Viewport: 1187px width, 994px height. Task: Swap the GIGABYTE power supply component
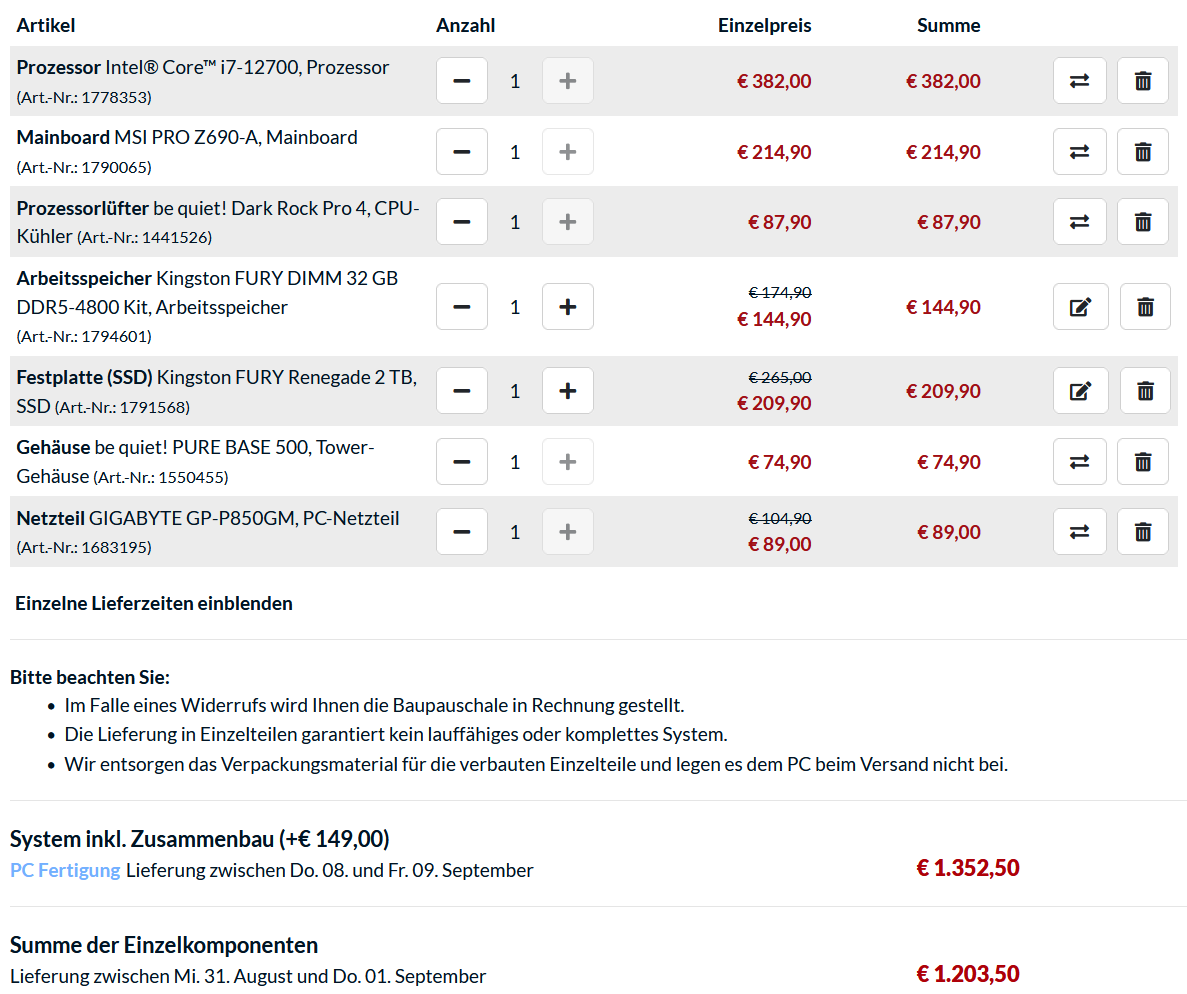pos(1079,532)
